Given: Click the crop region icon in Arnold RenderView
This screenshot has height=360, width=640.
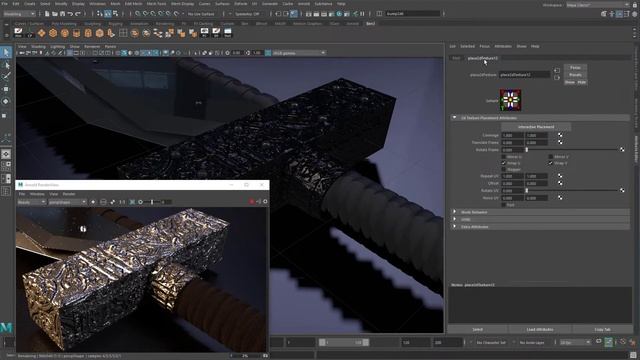Looking at the screenshot, I should pyautogui.click(x=103, y=202).
